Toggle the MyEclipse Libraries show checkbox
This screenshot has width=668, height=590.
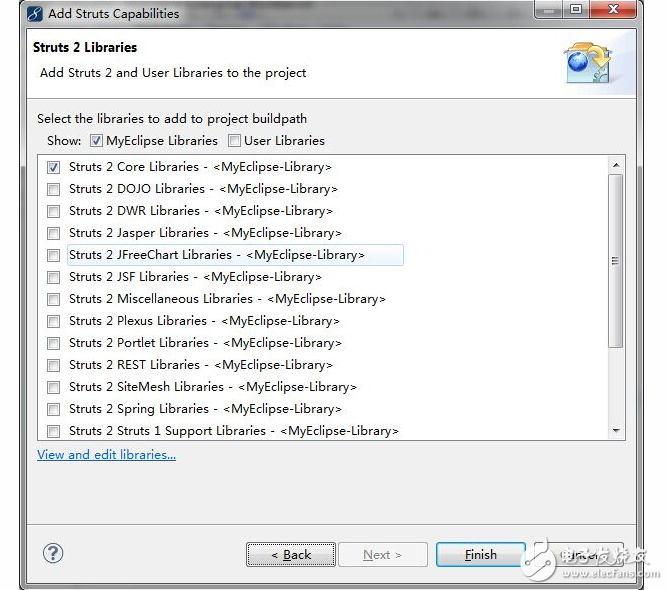96,141
